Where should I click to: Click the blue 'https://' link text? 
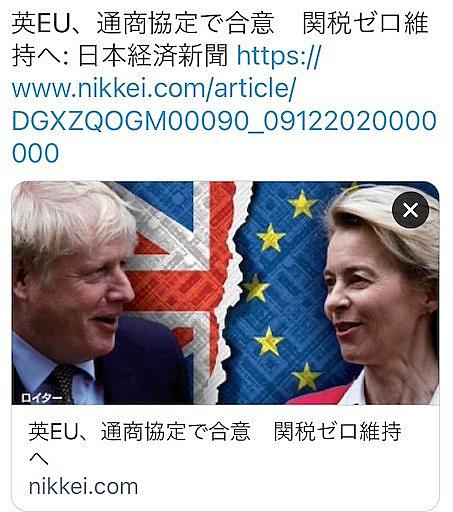(279, 56)
